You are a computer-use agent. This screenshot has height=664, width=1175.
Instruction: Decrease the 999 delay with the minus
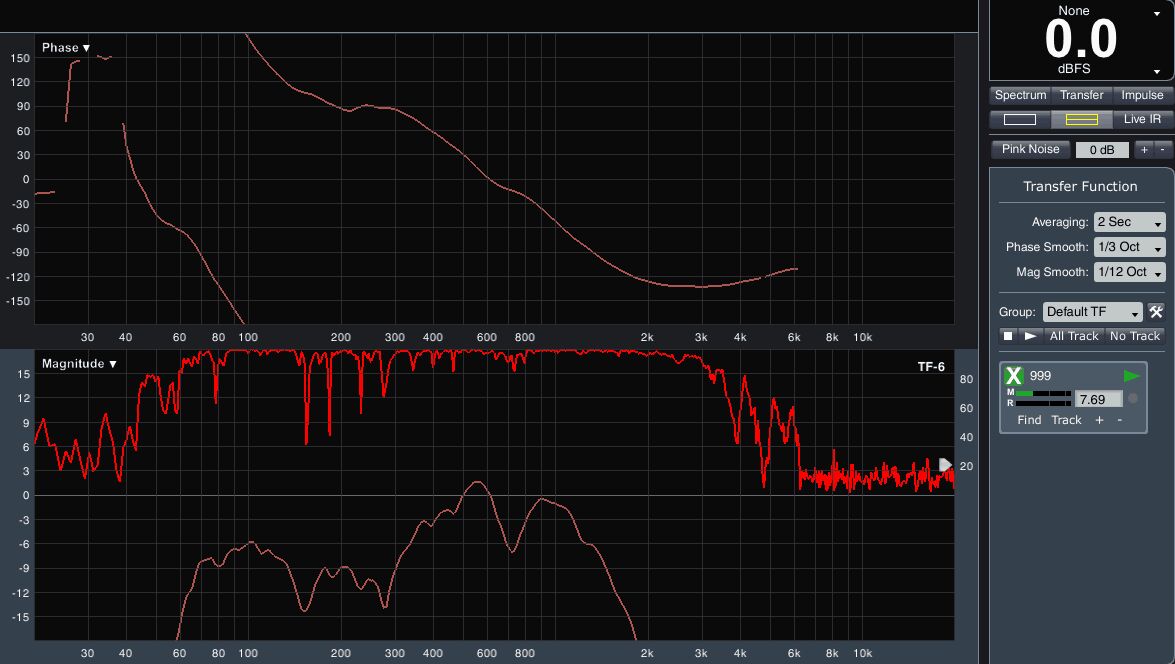coord(1120,420)
